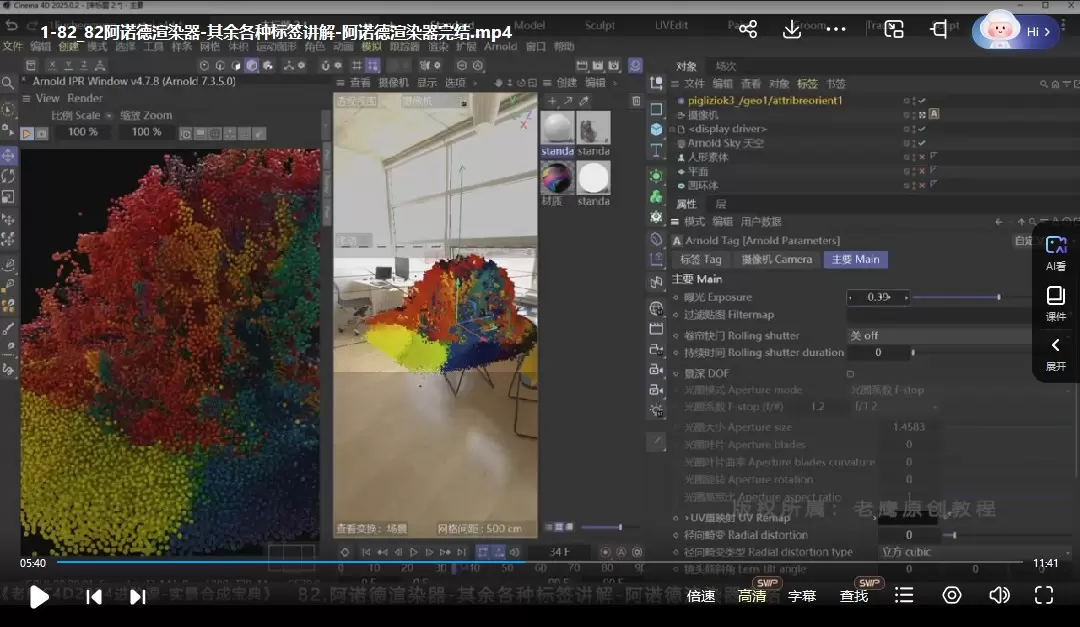Viewport: 1080px width, 627px height.
Task: Enable the 景深 DOF checkbox
Action: [x=850, y=373]
